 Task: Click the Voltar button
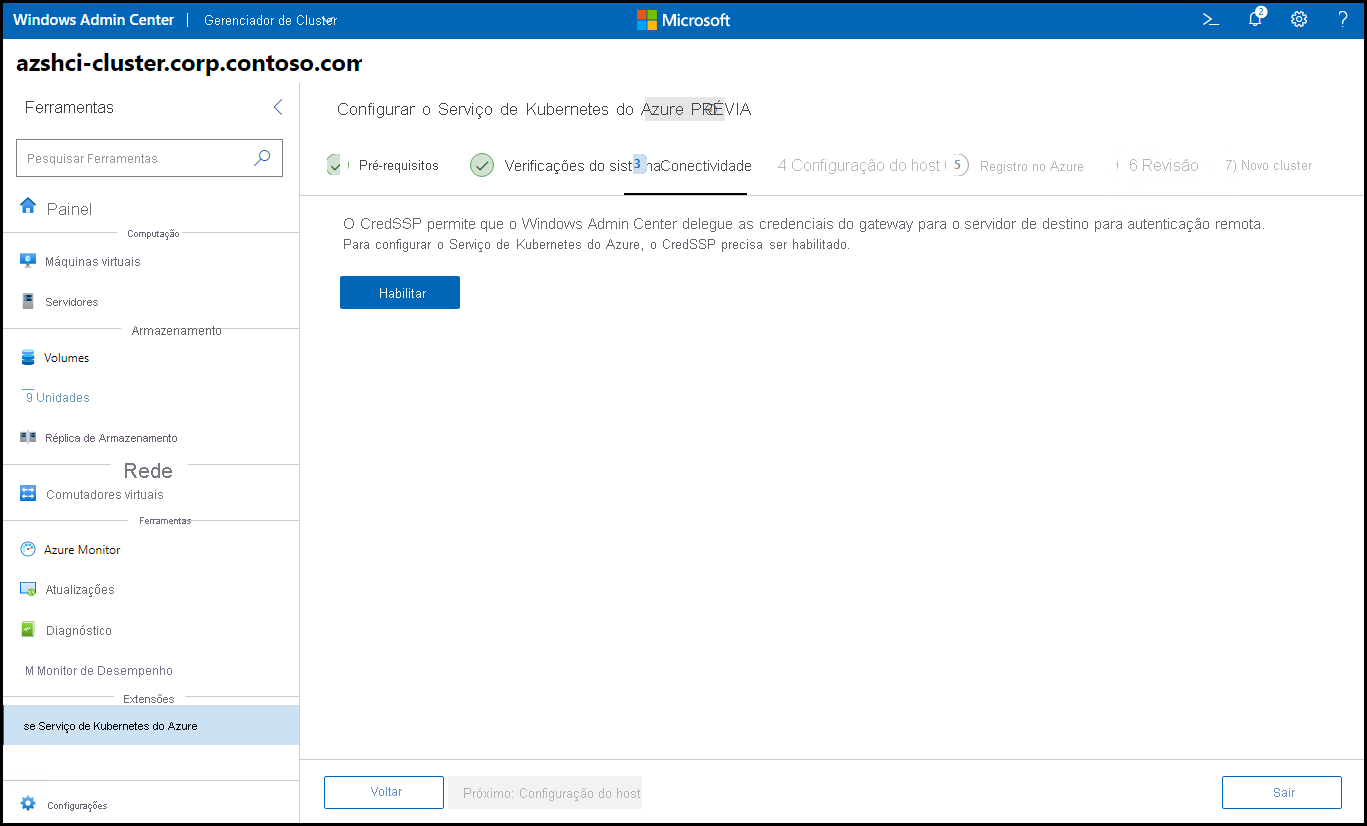click(x=384, y=792)
